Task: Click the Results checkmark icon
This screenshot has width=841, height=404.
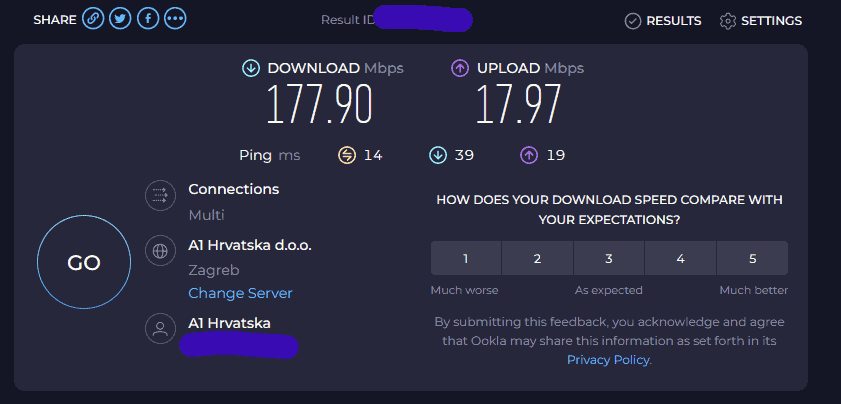Action: [632, 21]
